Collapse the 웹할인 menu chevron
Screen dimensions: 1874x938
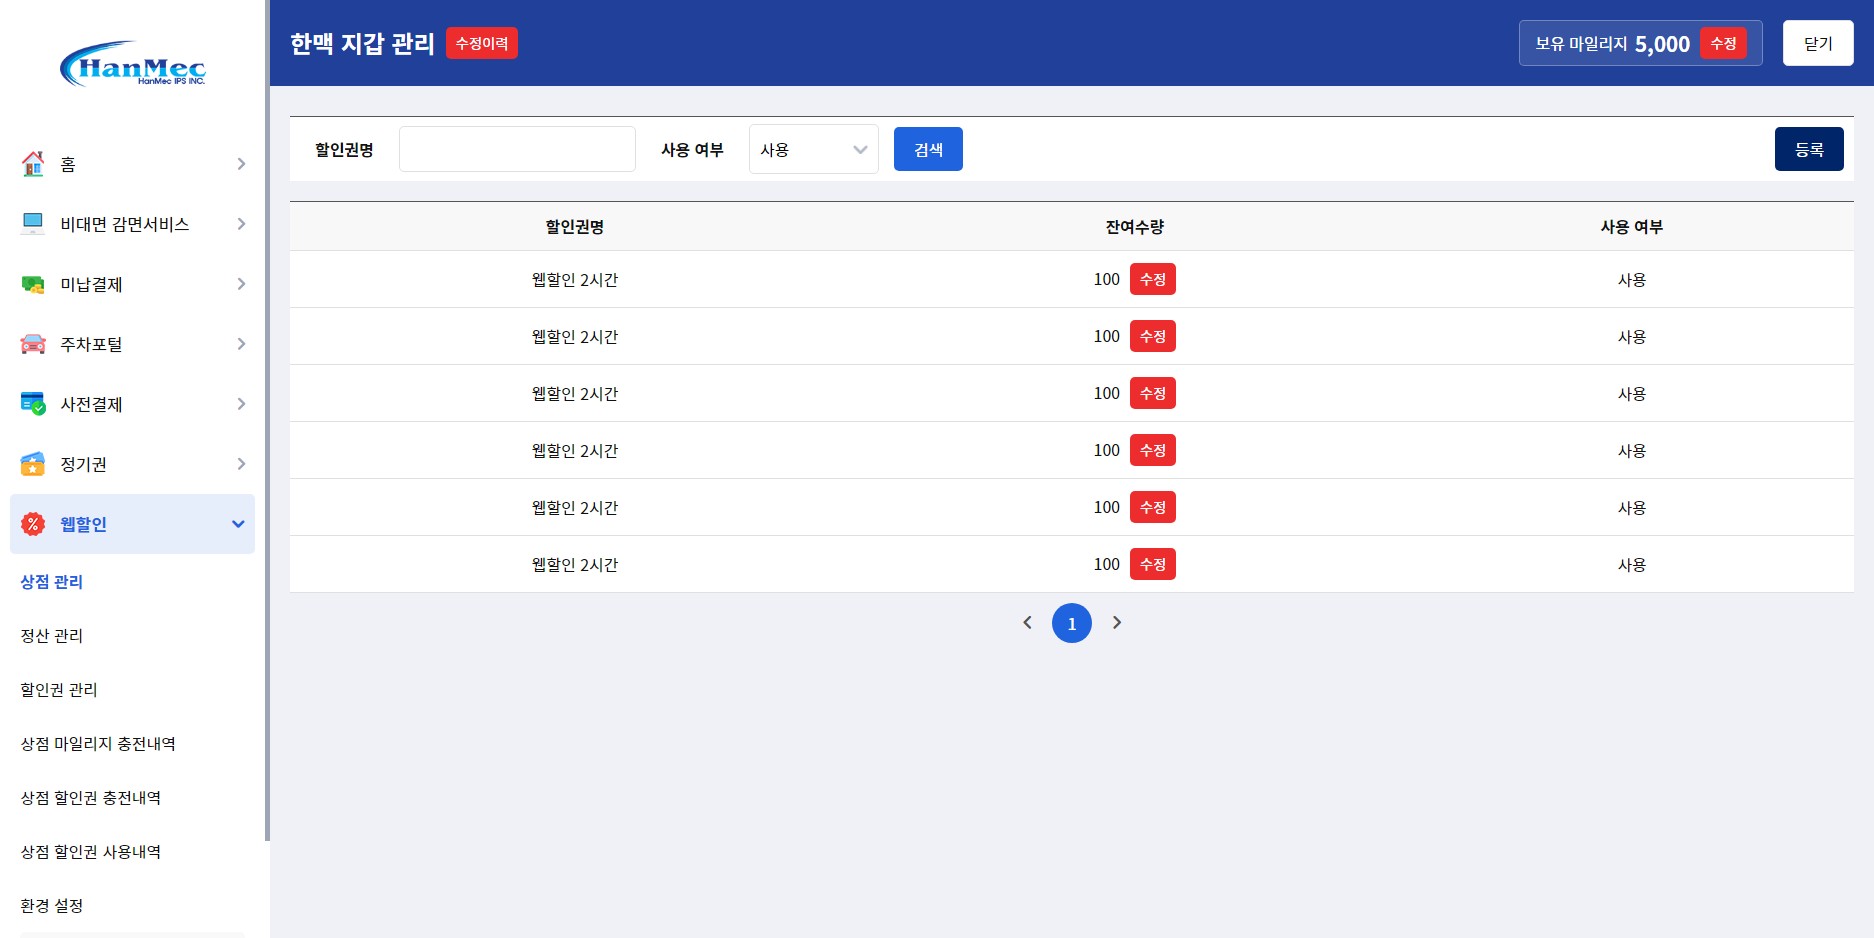click(x=237, y=523)
